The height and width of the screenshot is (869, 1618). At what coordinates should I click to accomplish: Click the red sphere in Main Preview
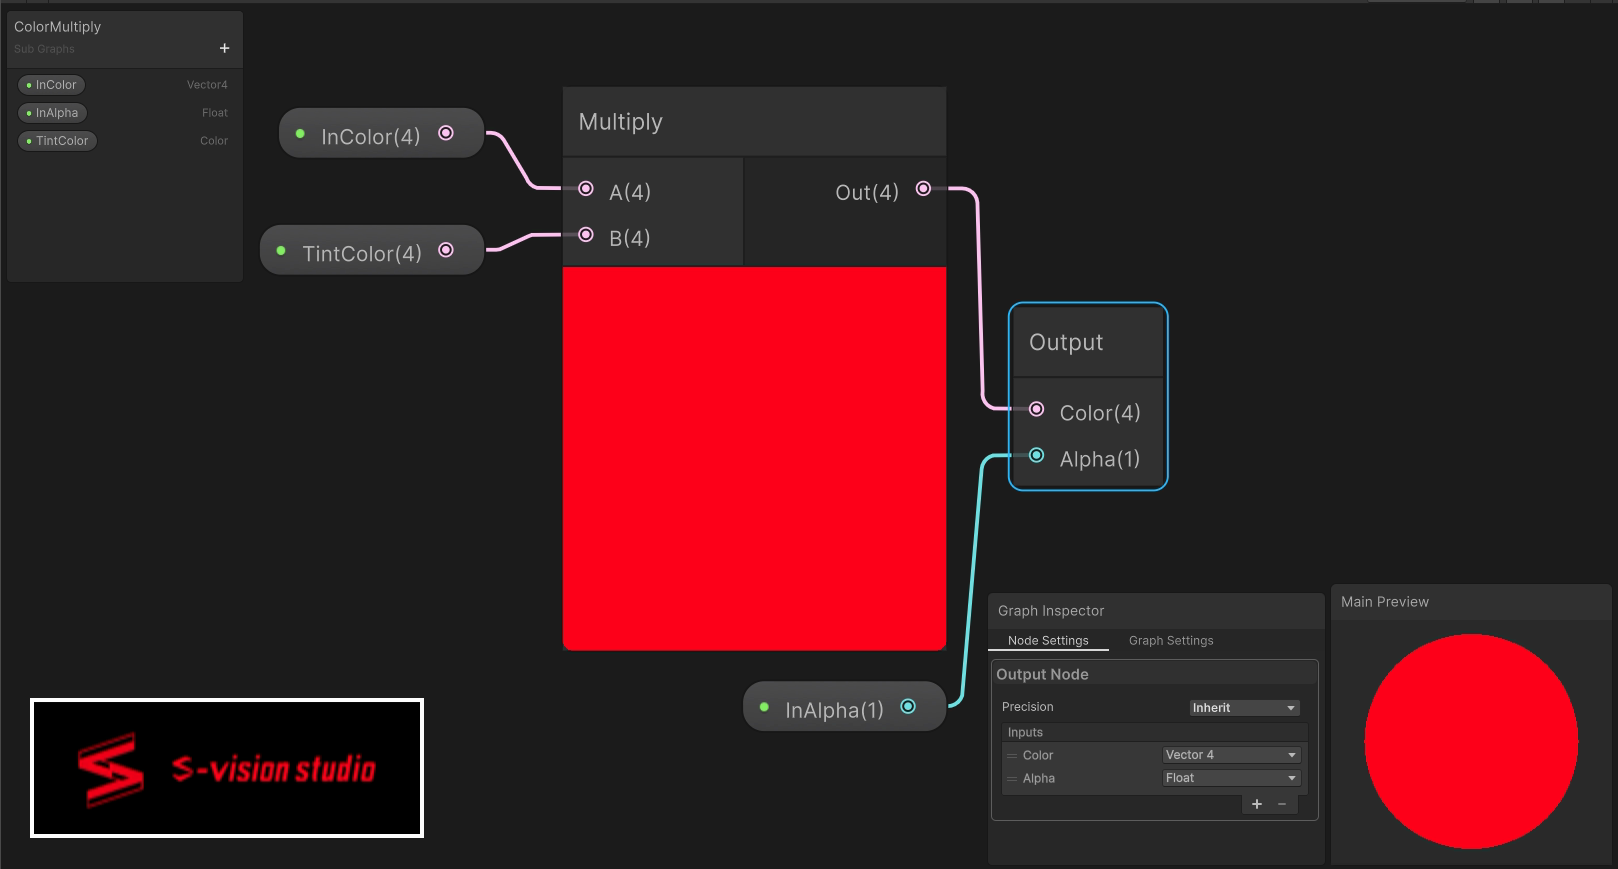1471,741
